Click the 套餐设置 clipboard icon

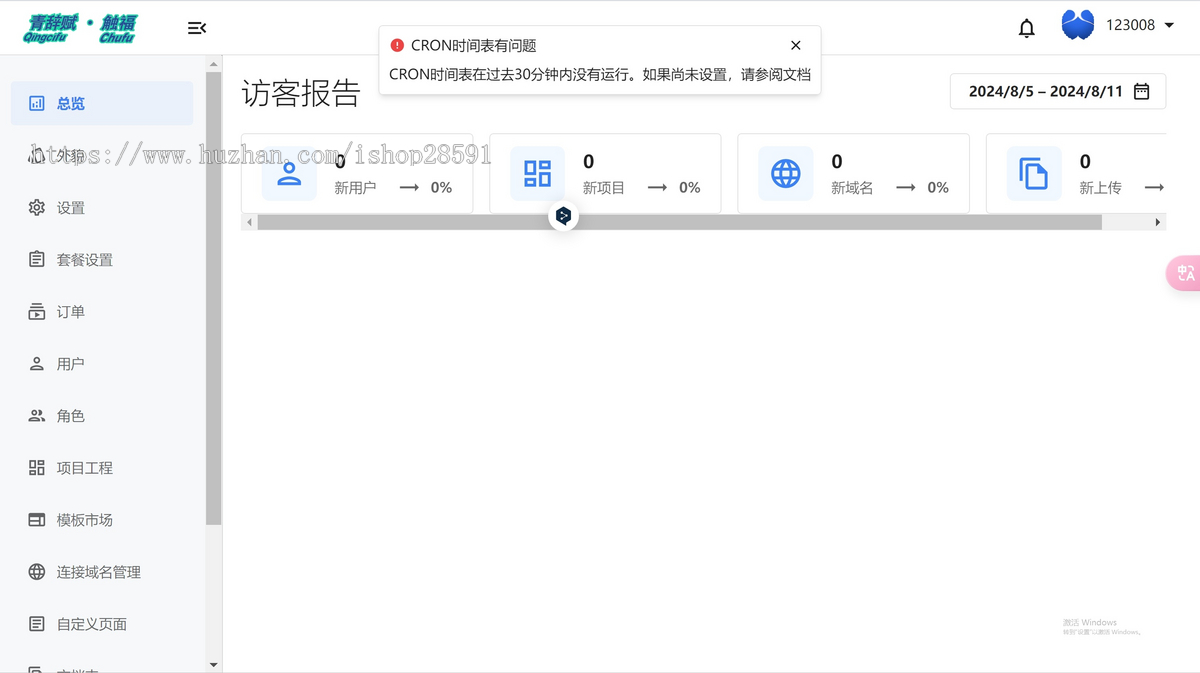[x=37, y=259]
